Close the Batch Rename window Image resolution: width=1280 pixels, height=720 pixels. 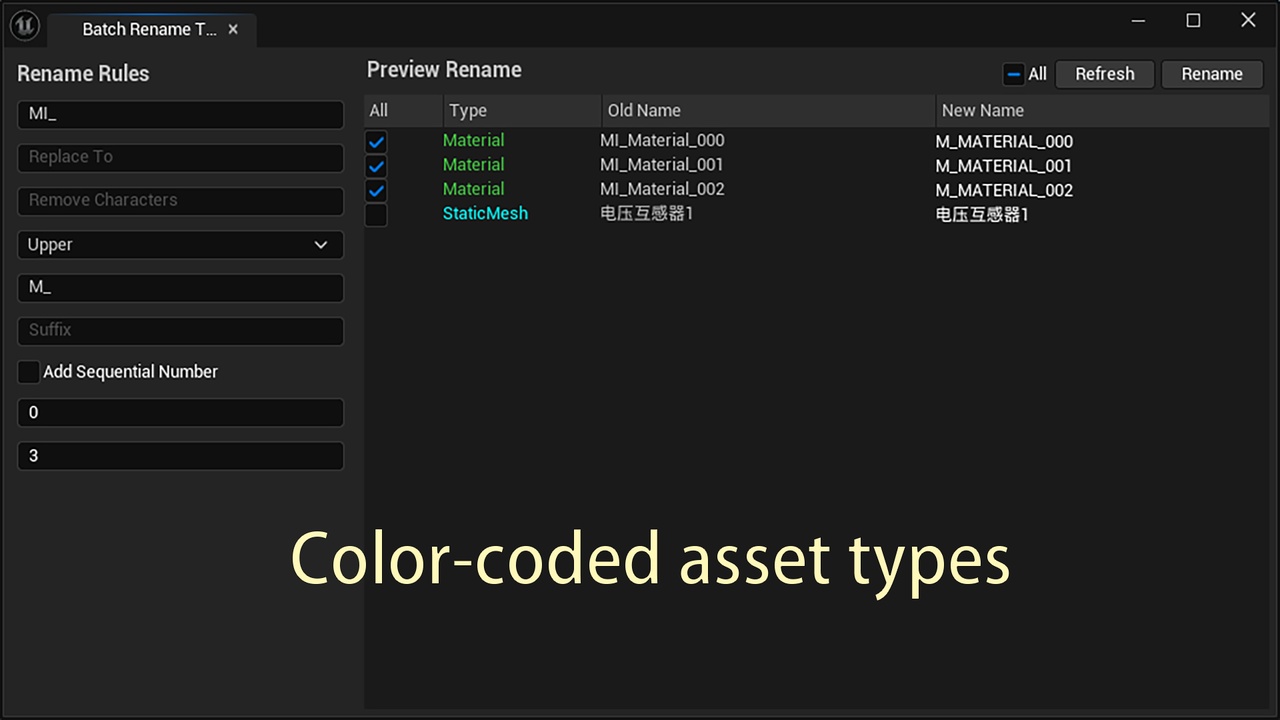pyautogui.click(x=1248, y=20)
